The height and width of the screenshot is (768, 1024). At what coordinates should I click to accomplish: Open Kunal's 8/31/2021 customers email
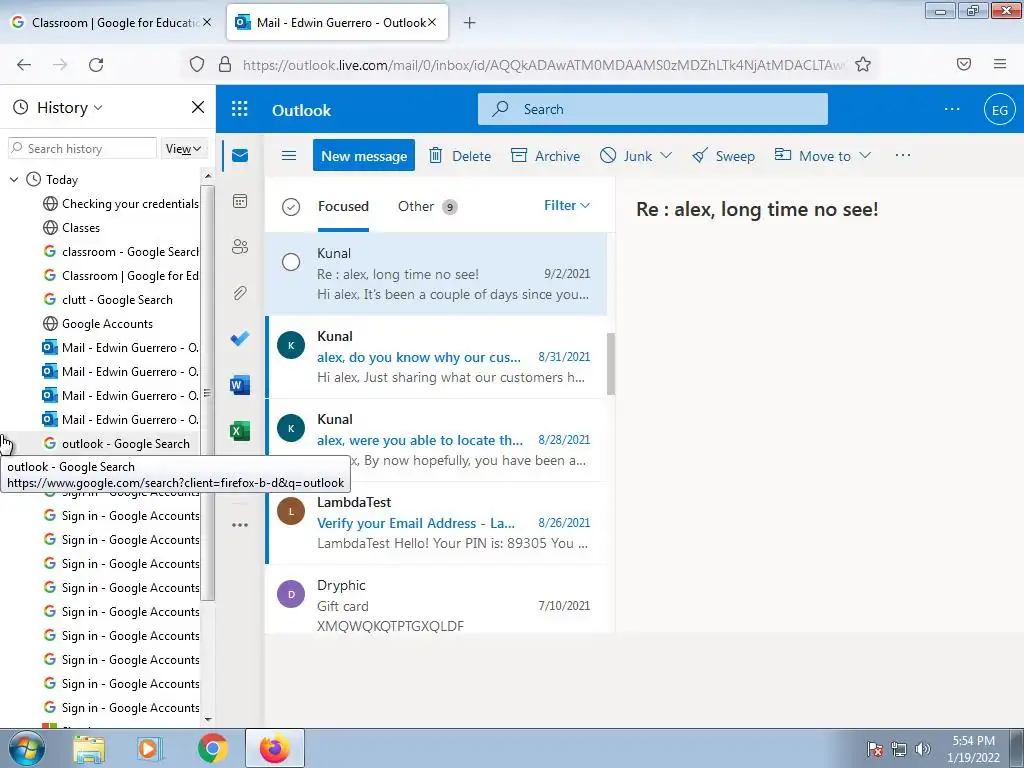pos(436,357)
